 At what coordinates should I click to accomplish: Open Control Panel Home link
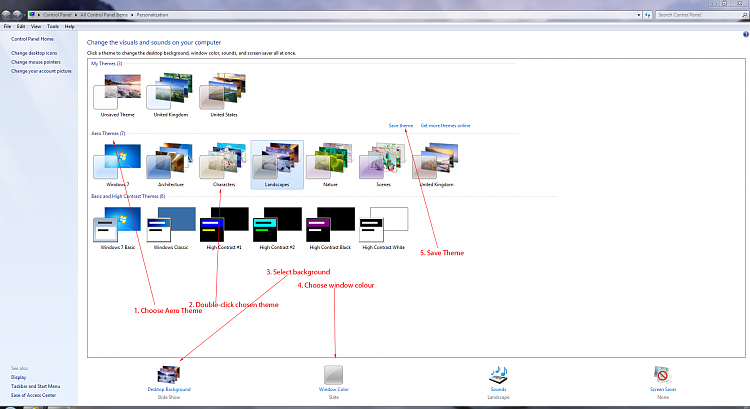pyautogui.click(x=32, y=39)
